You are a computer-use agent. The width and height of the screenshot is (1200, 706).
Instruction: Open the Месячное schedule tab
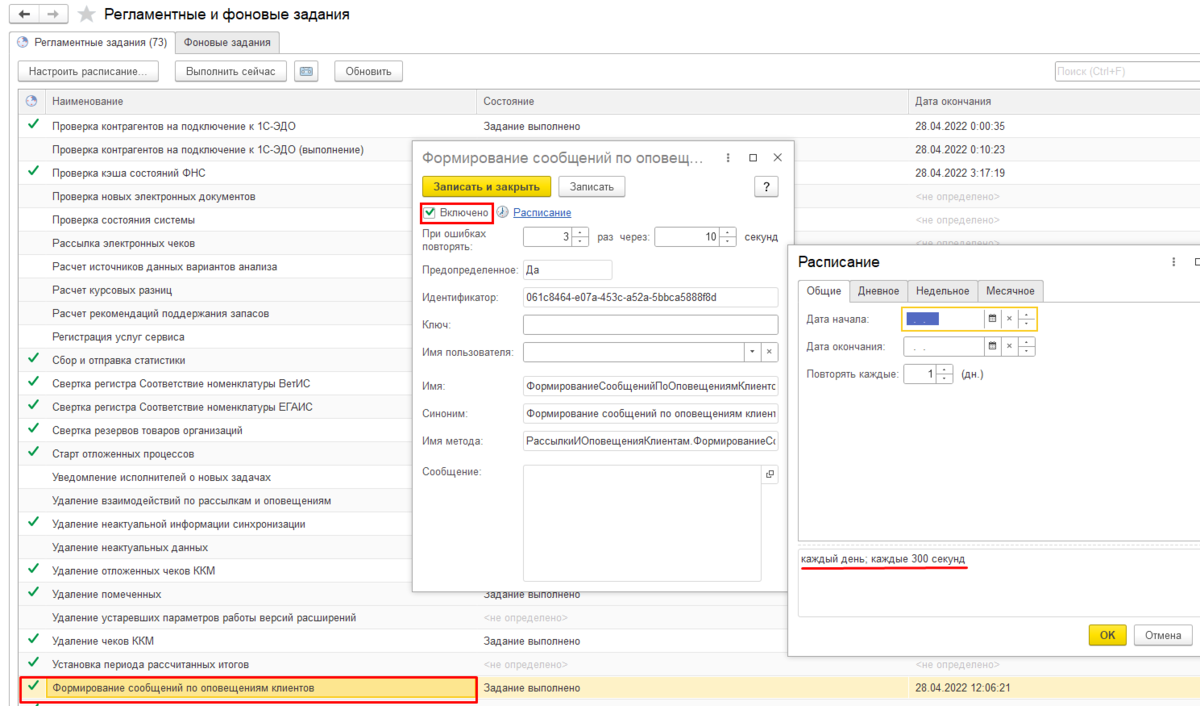point(1011,291)
